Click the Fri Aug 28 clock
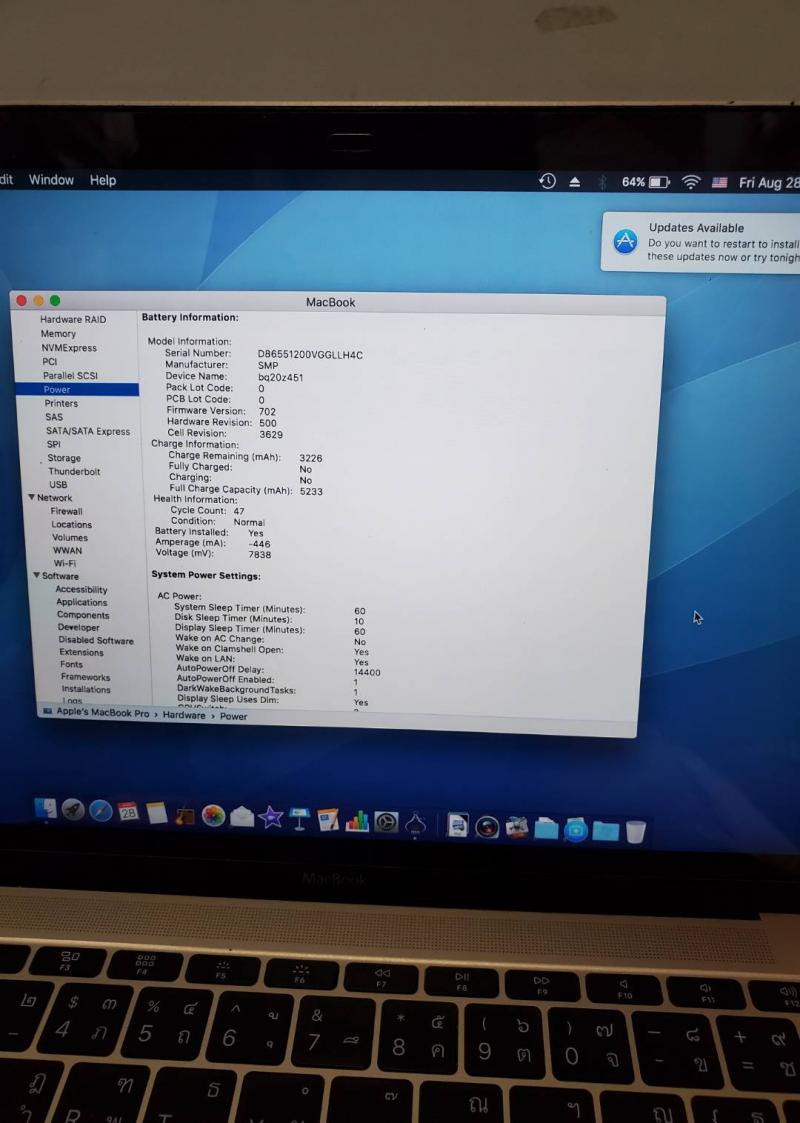Image resolution: width=800 pixels, height=1123 pixels. [x=768, y=183]
